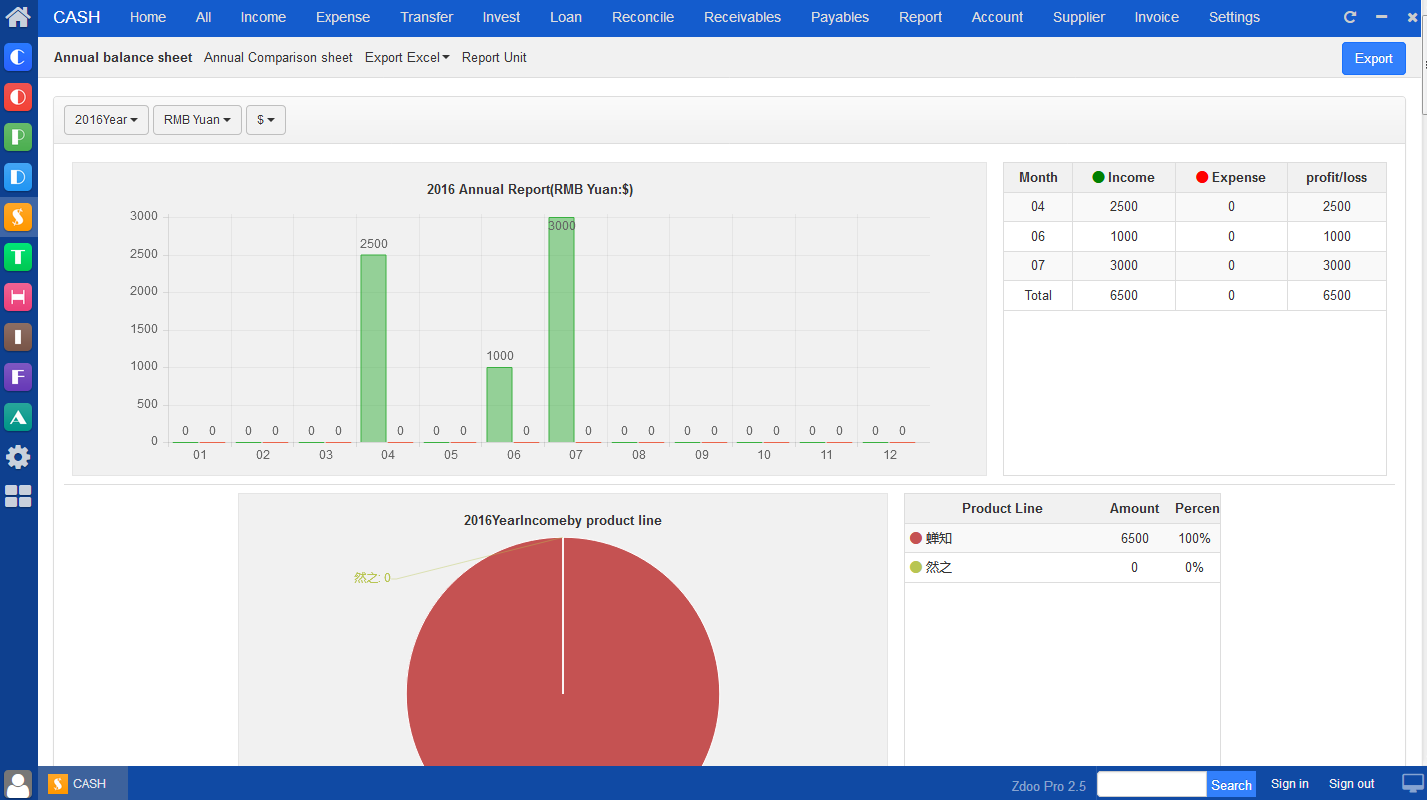Screen dimensions: 1427x800
Task: Open the Home menu
Action: 148,17
